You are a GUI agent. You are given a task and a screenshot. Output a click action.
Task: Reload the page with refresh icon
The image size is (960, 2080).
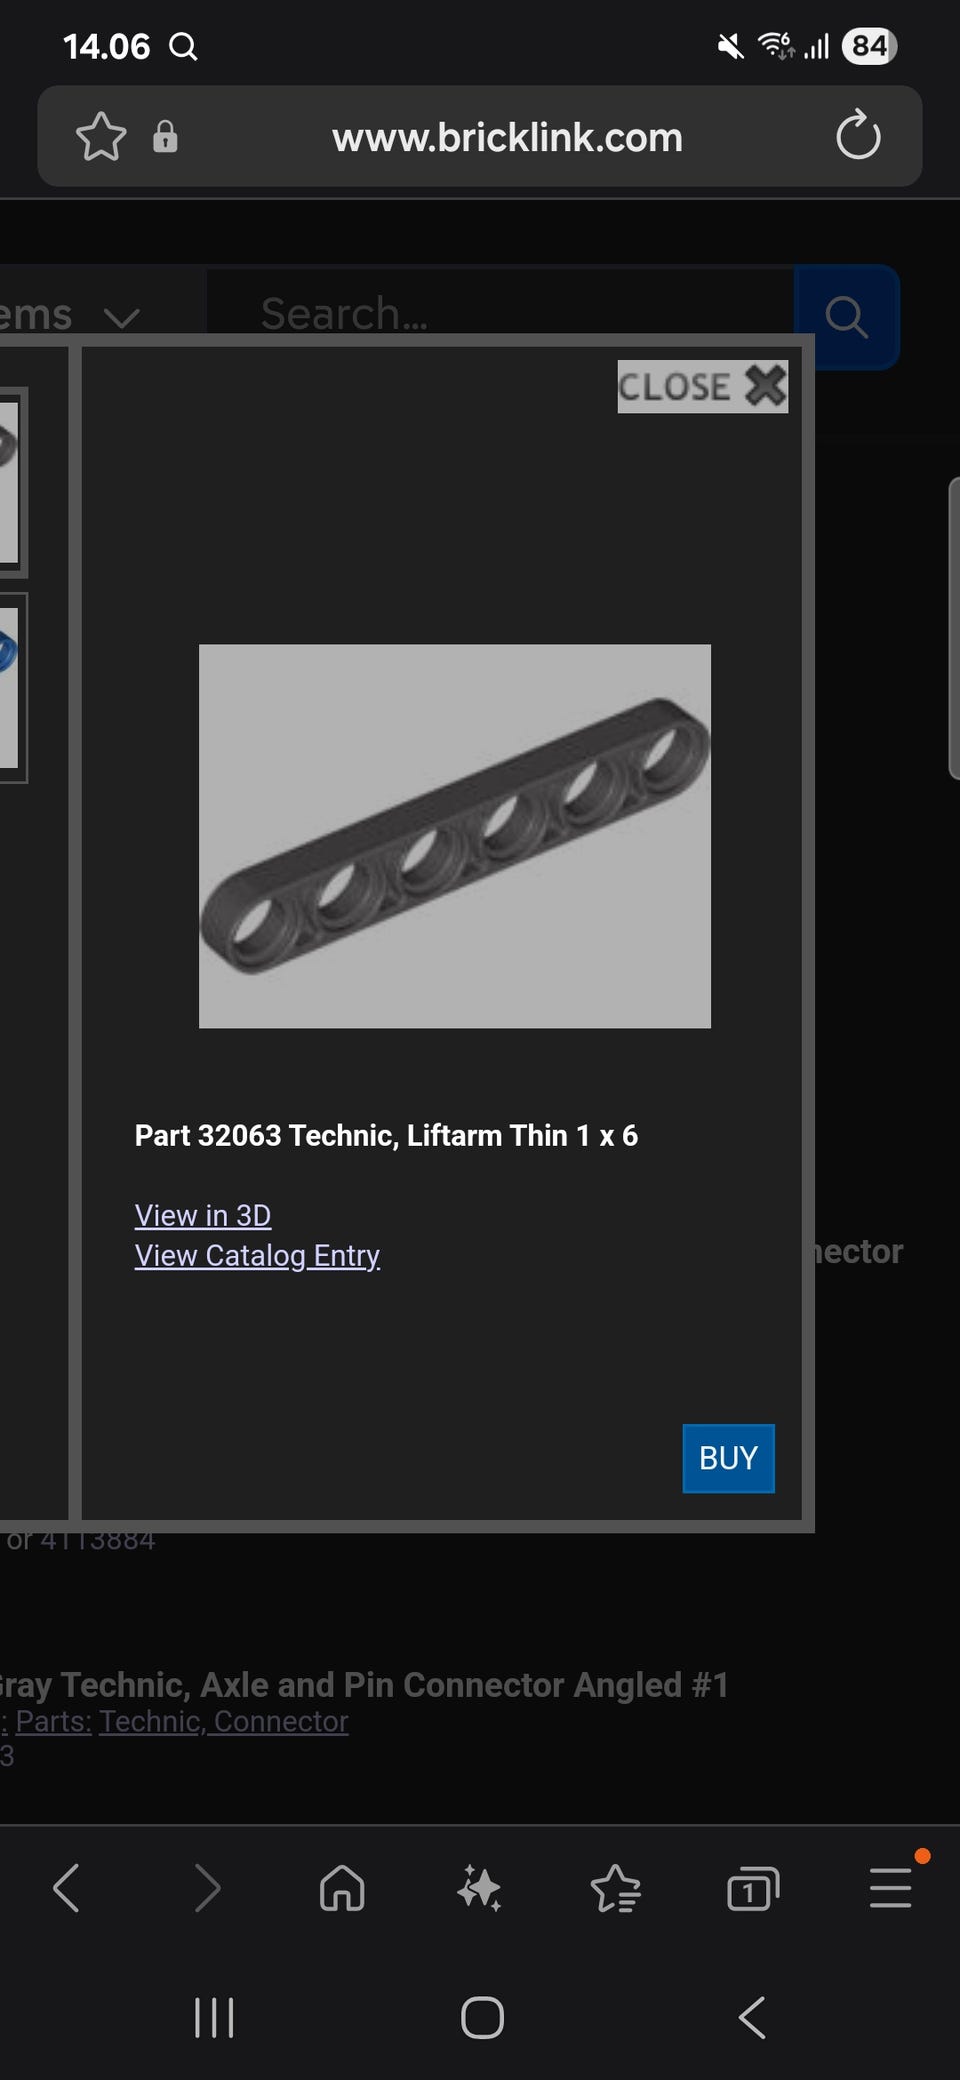click(858, 136)
